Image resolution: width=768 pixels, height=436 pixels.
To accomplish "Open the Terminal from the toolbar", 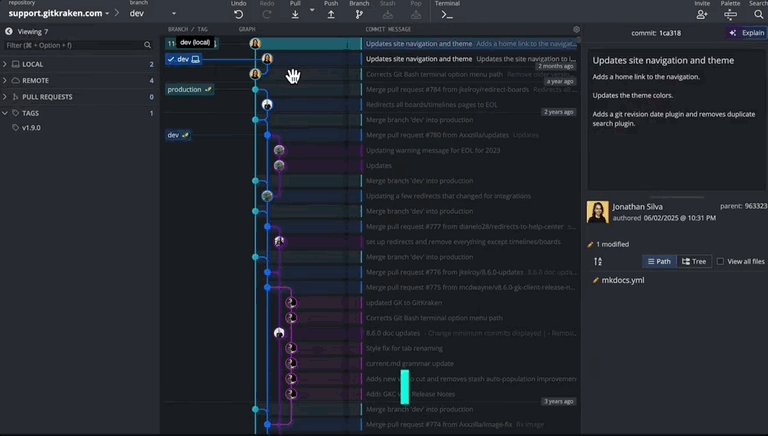I will coord(447,14).
